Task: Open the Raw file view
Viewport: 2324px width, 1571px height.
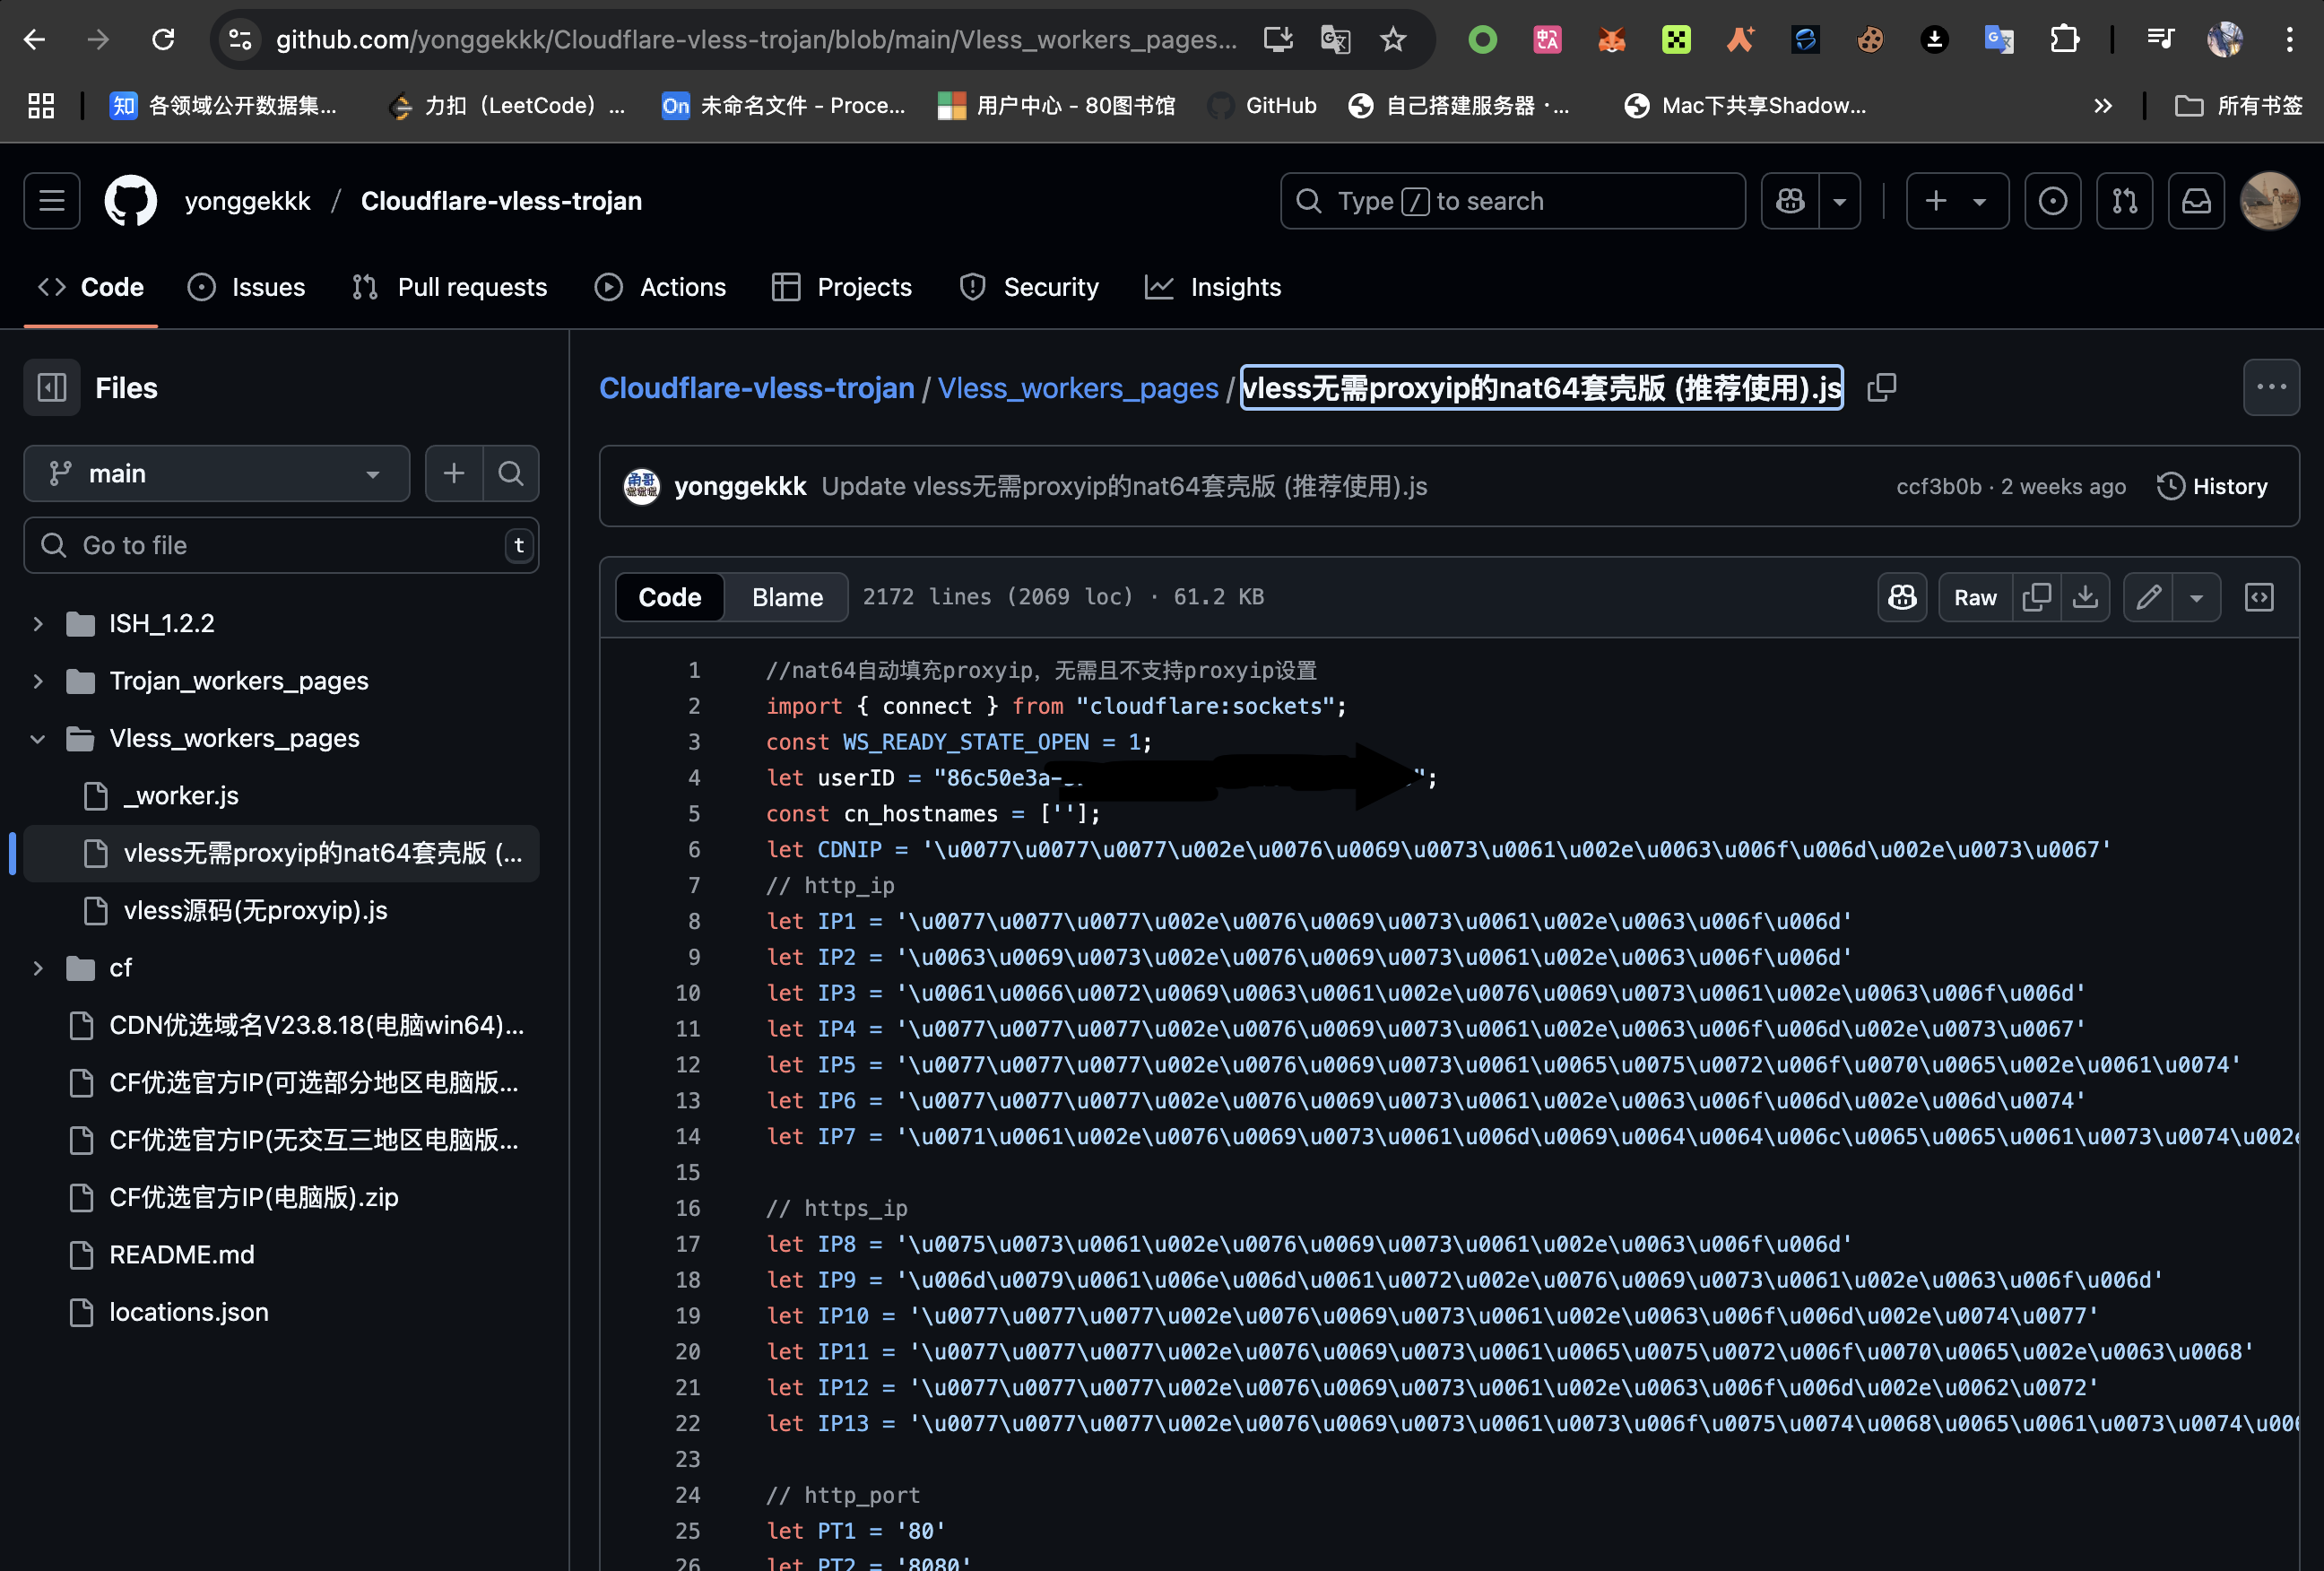Action: (1974, 596)
